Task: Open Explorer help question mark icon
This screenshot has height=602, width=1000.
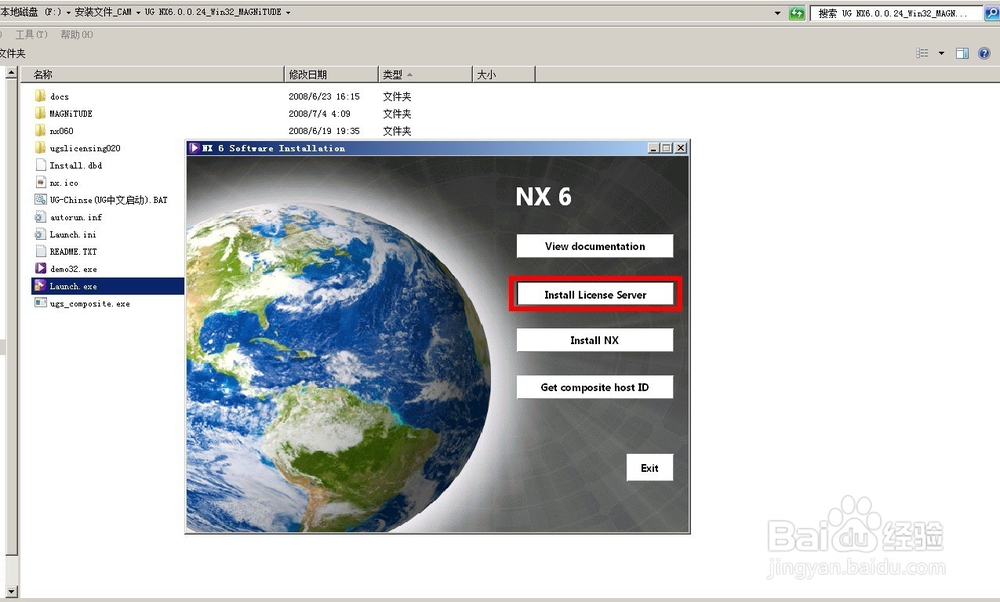Action: pos(984,53)
